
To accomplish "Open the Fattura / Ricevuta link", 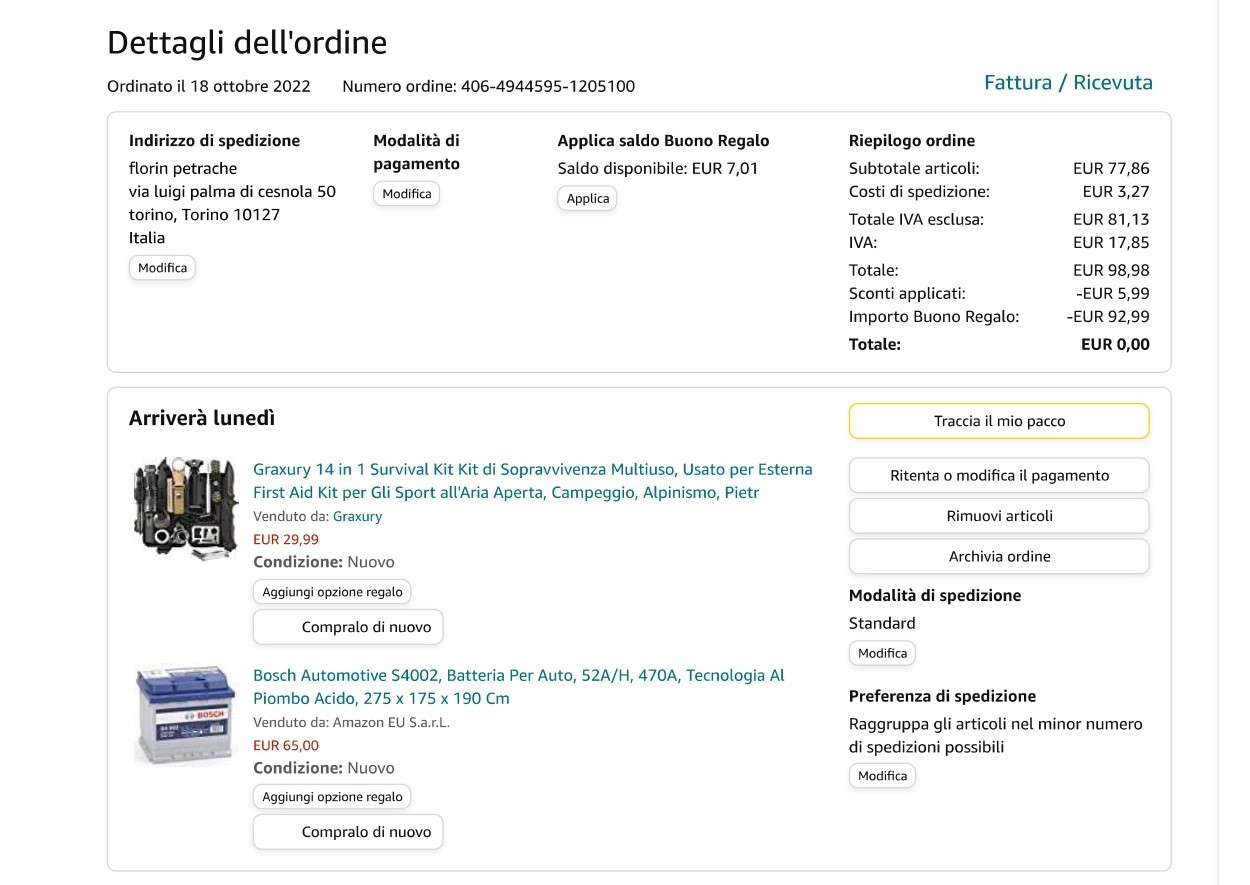I will (x=1068, y=83).
